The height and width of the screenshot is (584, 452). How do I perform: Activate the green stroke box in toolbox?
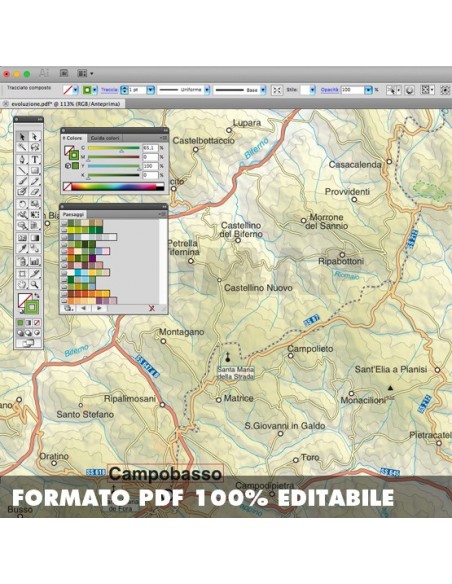tap(32, 307)
